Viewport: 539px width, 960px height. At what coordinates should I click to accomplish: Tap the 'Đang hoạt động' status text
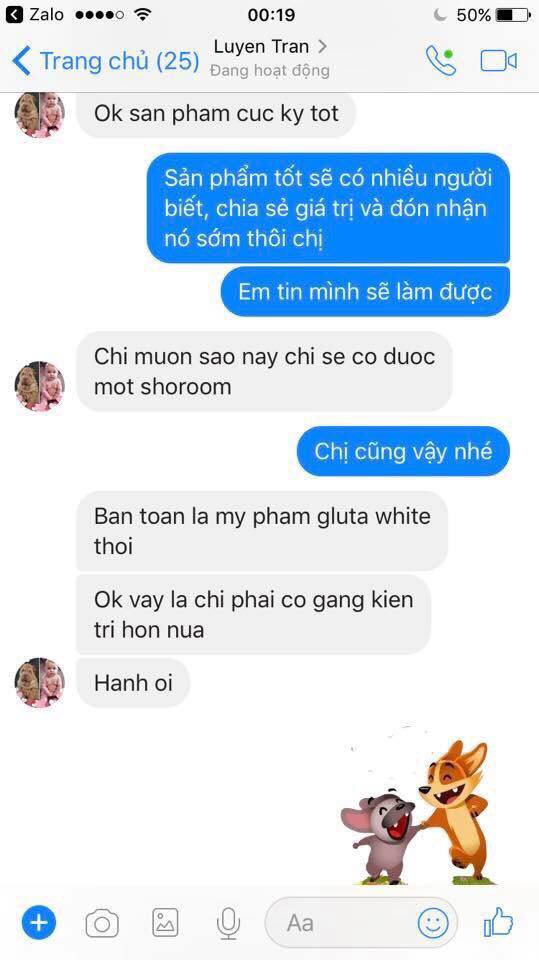pos(270,71)
